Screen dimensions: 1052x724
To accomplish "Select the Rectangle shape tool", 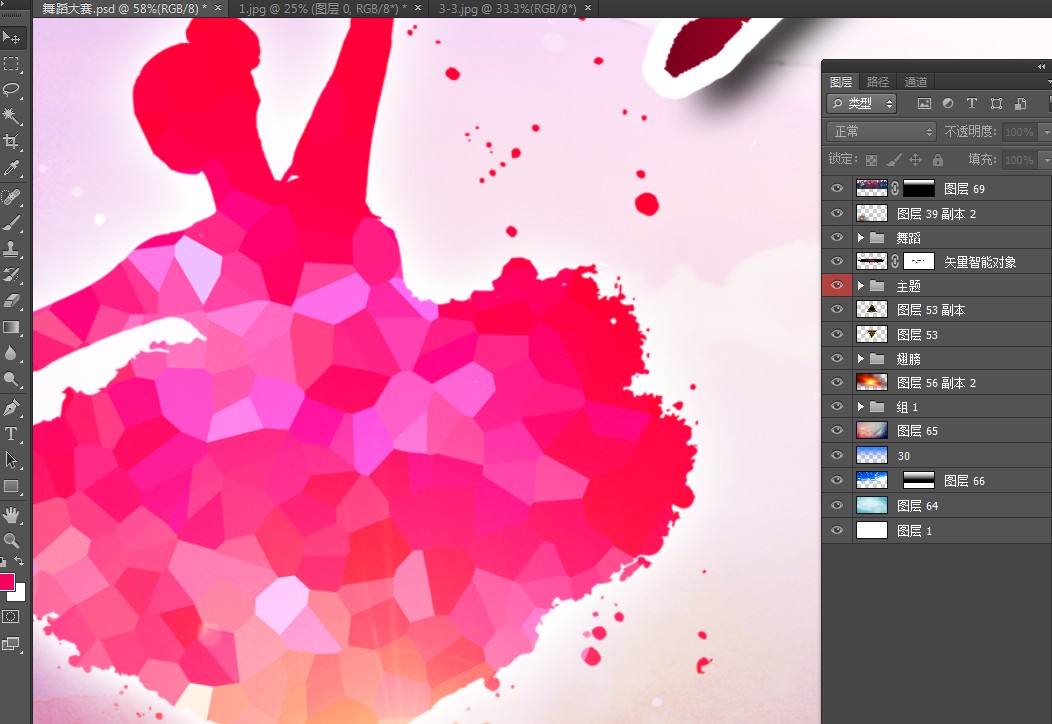I will 11,486.
